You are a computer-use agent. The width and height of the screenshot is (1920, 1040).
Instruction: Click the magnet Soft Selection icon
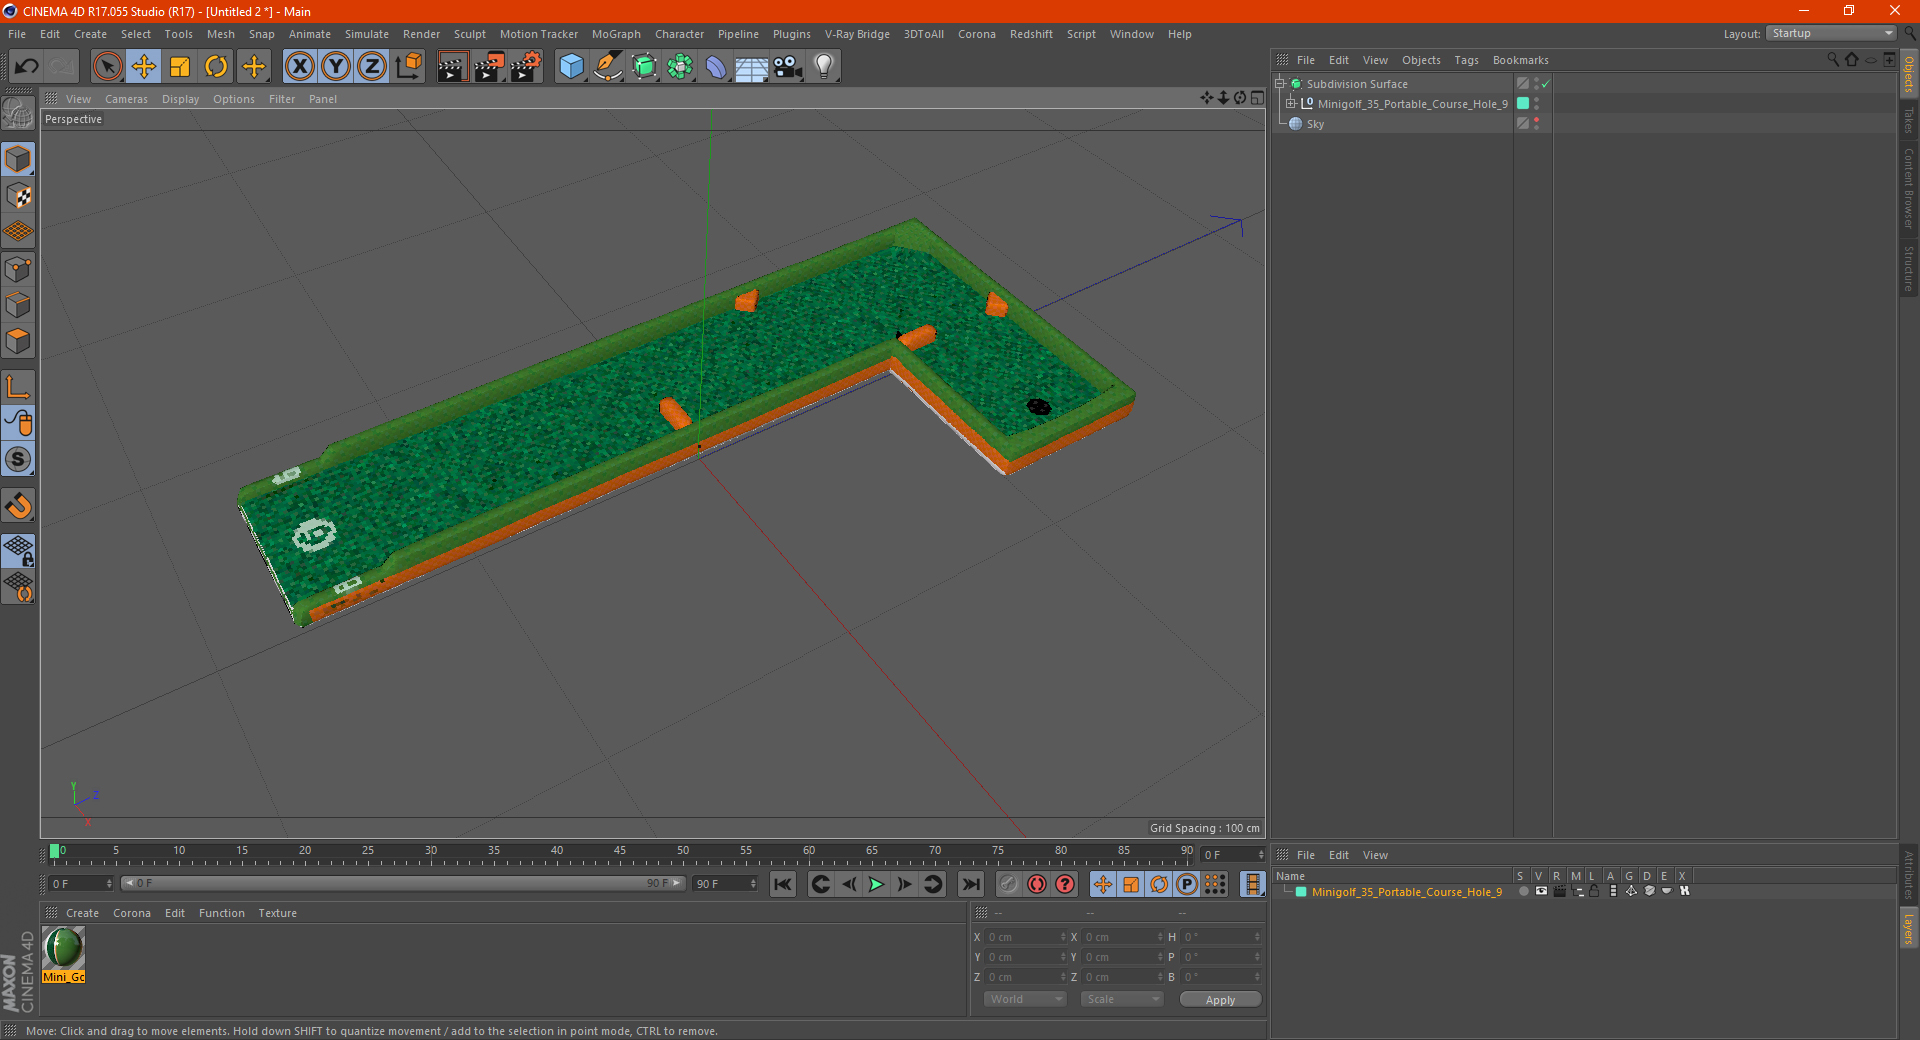18,506
